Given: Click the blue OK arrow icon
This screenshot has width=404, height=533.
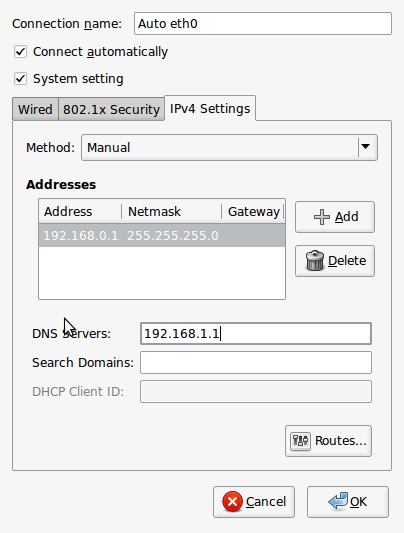Looking at the screenshot, I should click(338, 501).
